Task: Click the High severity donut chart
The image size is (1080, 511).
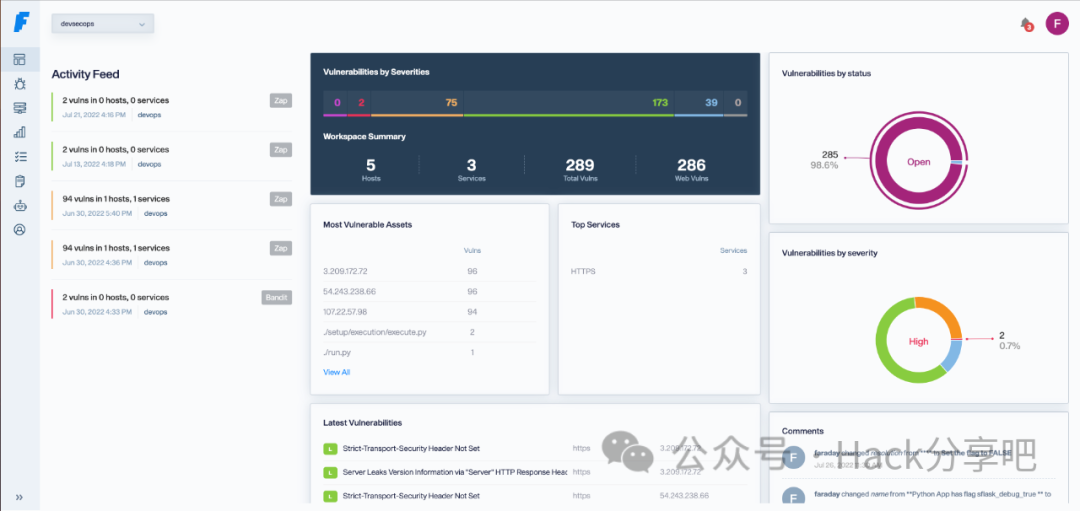Action: click(x=918, y=340)
